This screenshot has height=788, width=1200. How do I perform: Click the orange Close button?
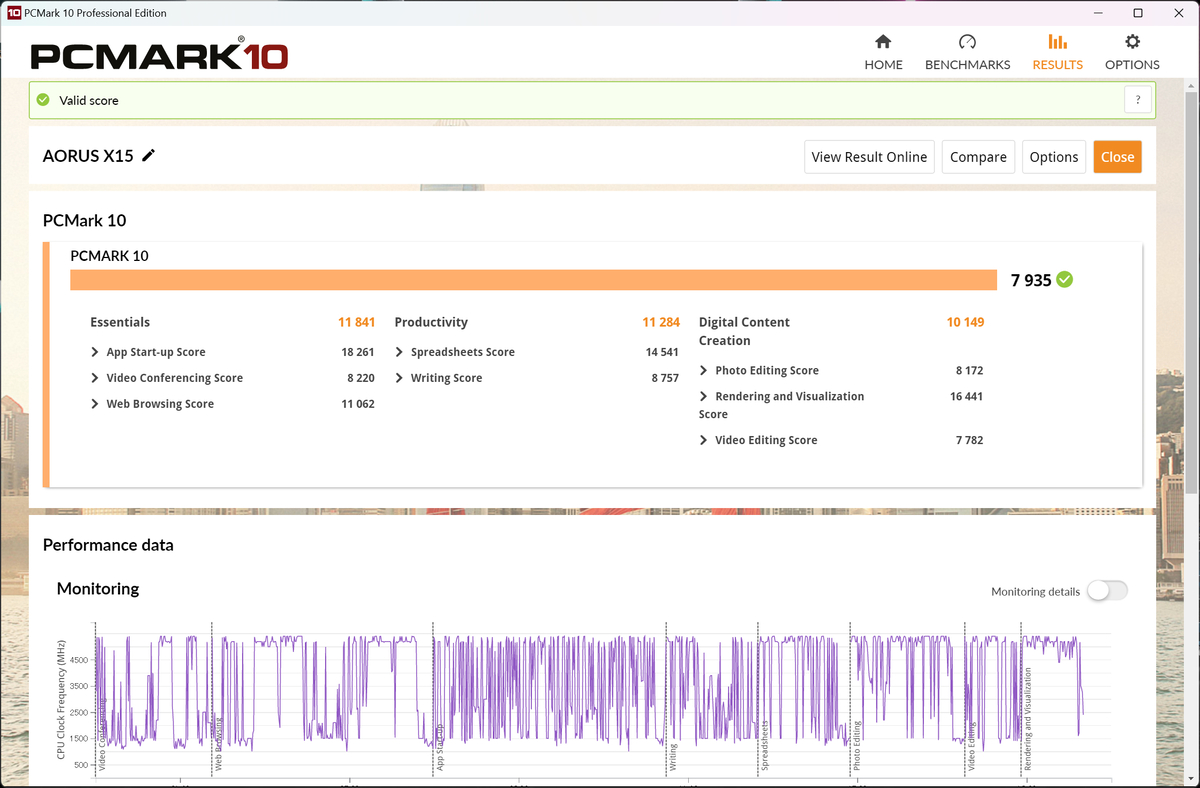(x=1117, y=157)
